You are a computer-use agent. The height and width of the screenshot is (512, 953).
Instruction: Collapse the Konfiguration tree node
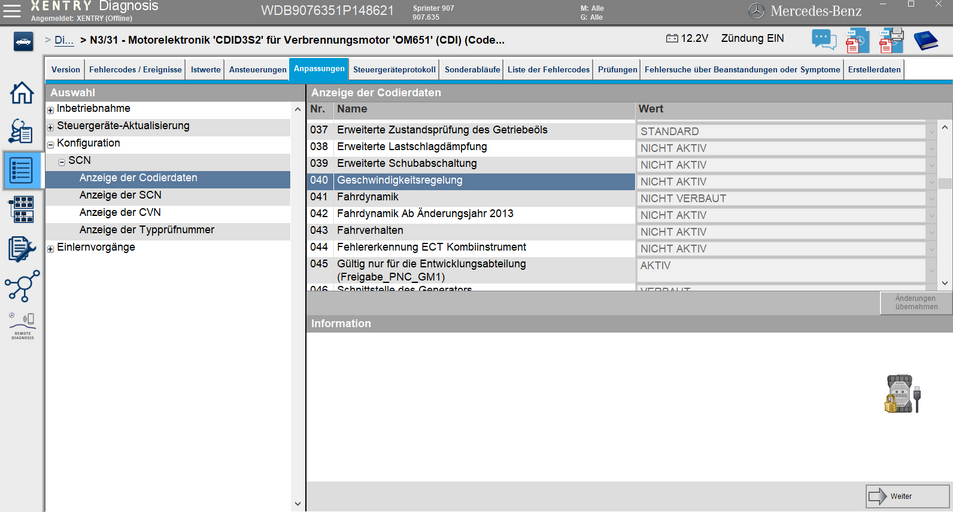[x=50, y=145]
